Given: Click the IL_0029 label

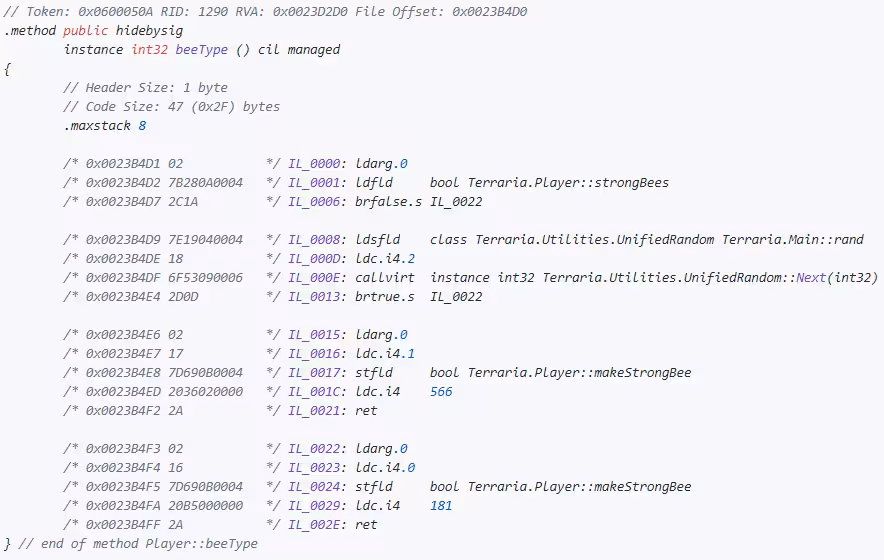Looking at the screenshot, I should pyautogui.click(x=314, y=506).
